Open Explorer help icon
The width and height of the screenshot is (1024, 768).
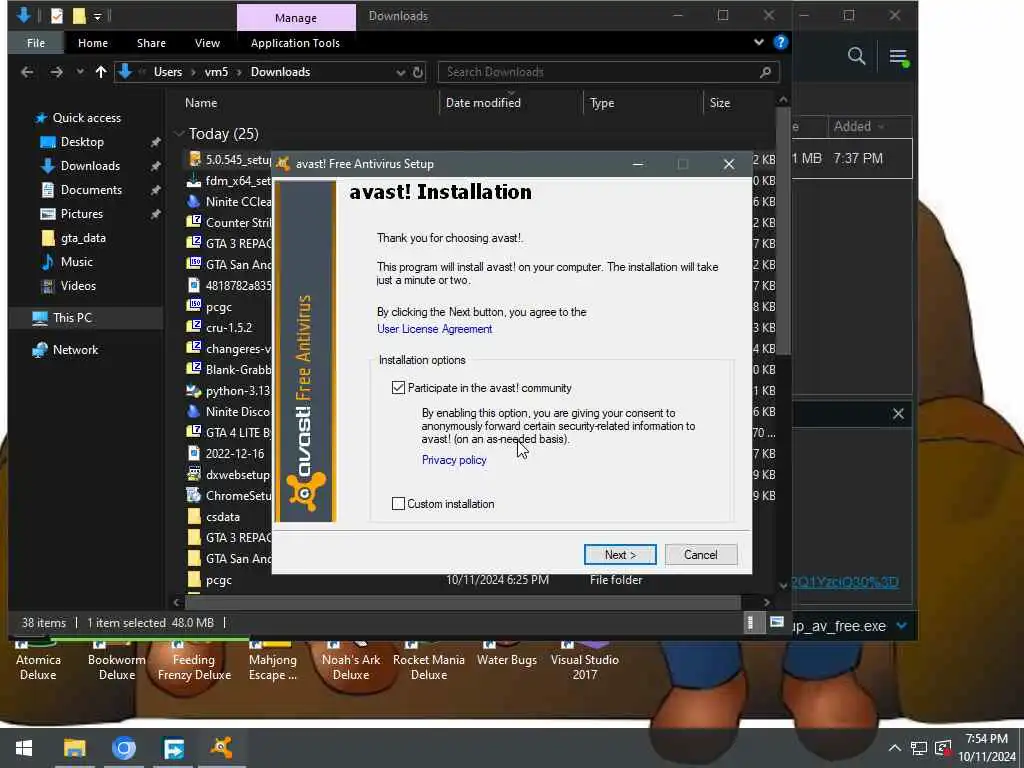coord(780,42)
